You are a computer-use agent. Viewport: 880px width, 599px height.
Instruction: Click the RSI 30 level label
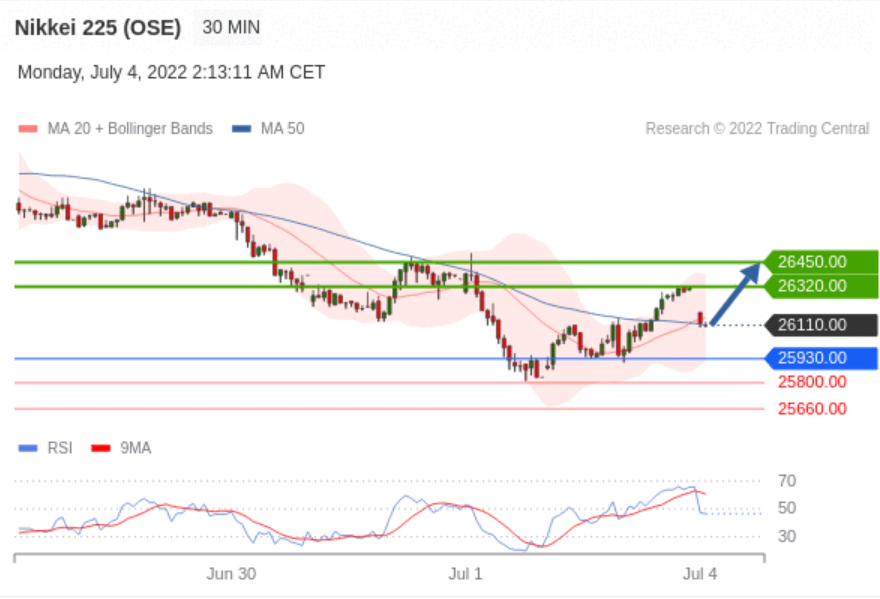pyautogui.click(x=787, y=537)
